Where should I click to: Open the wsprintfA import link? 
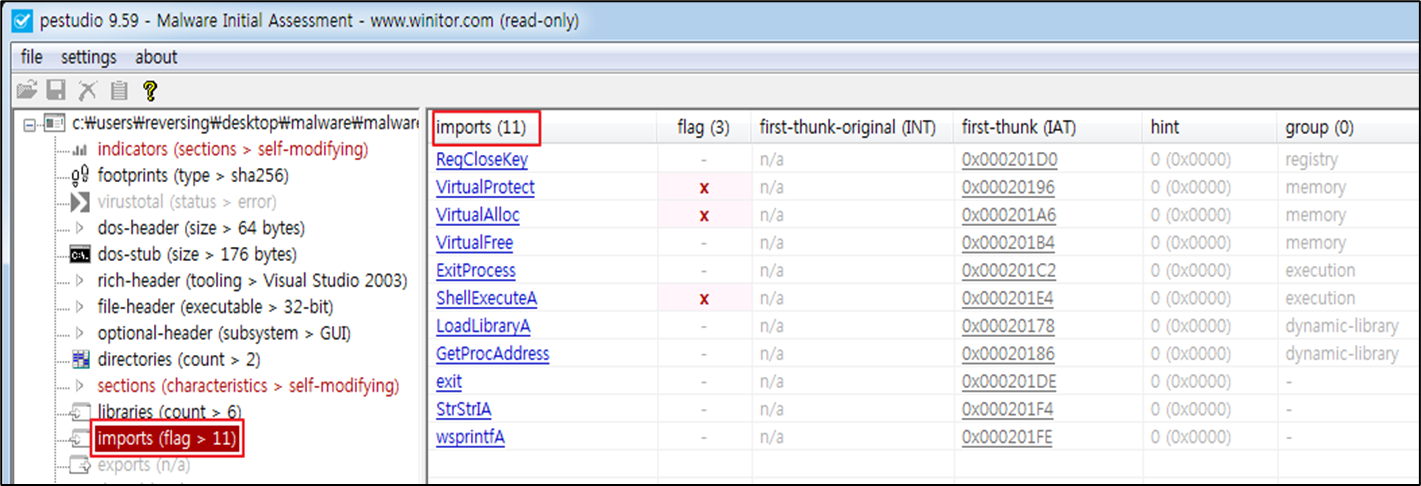pos(470,437)
